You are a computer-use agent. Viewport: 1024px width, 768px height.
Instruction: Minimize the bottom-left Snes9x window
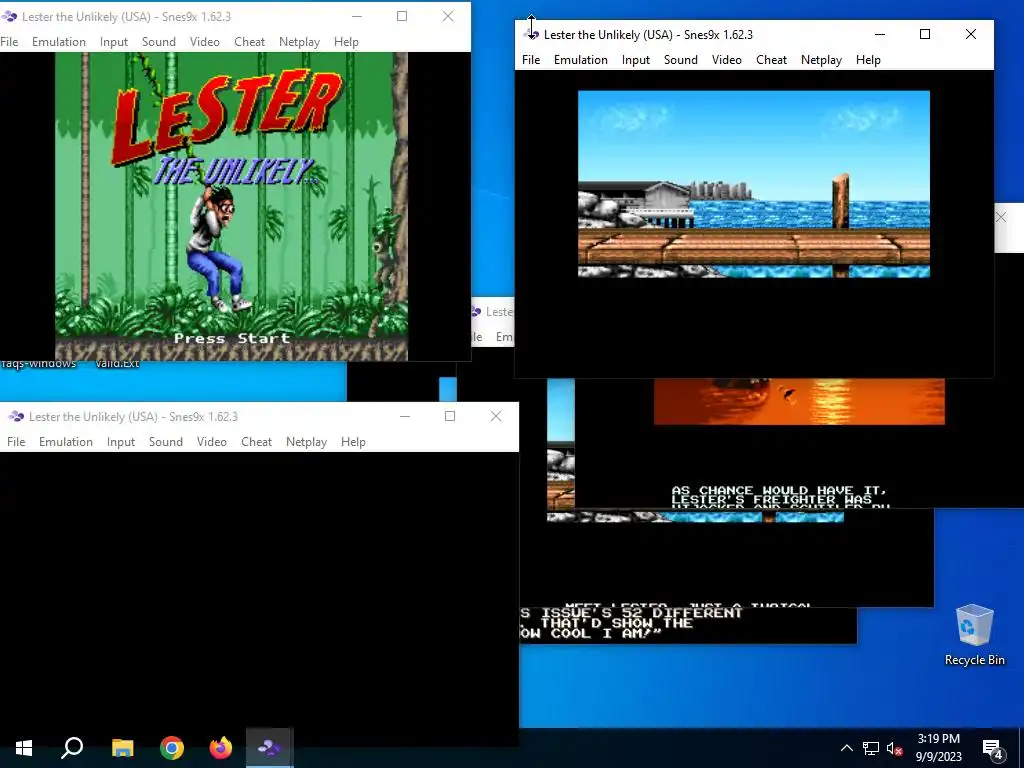(405, 417)
